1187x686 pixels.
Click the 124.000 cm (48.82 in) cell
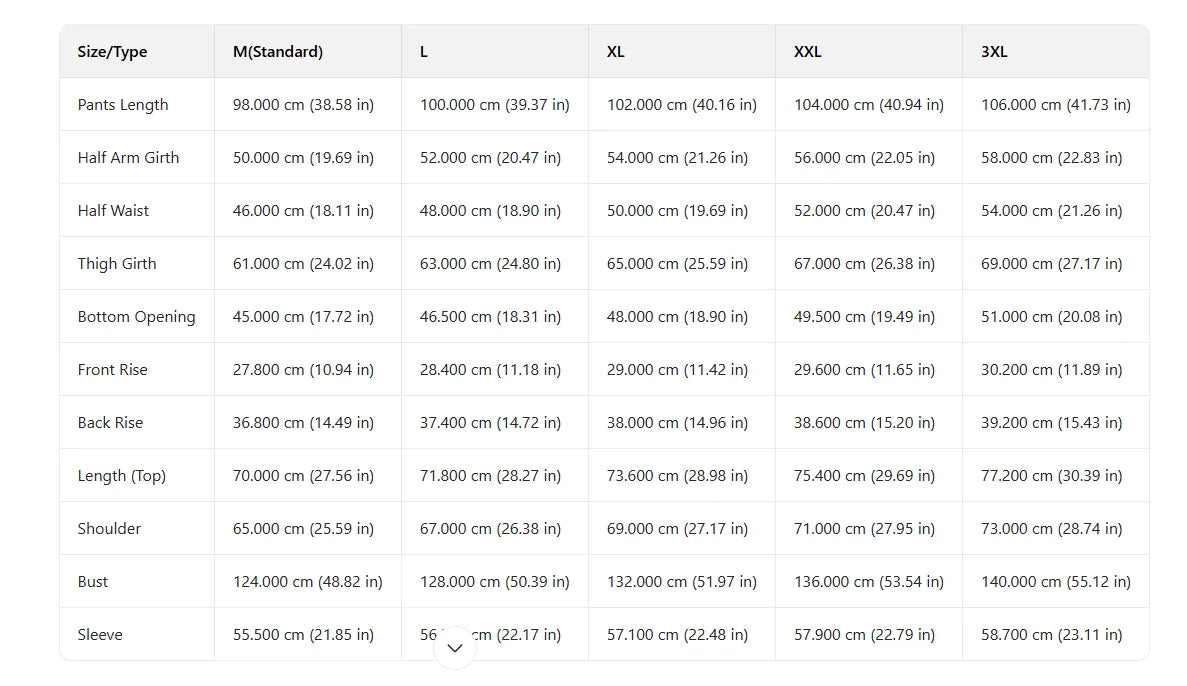pos(307,582)
